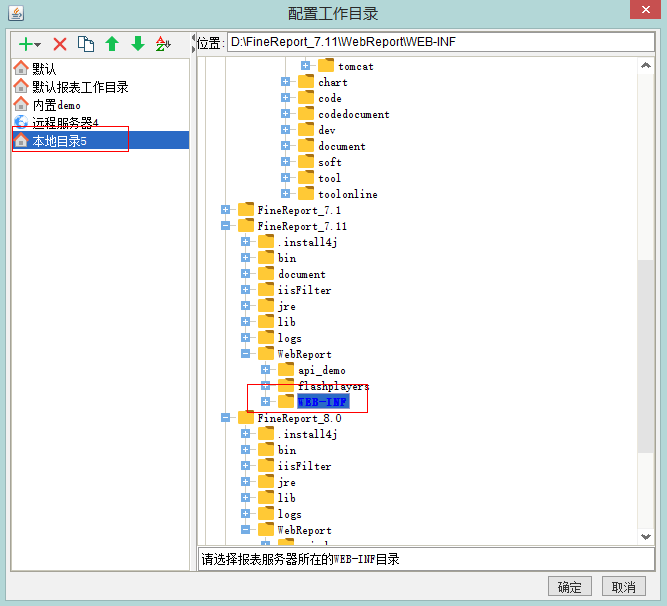Click the FineReport_8.0 folder icon
667x606 pixels.
coord(246,417)
